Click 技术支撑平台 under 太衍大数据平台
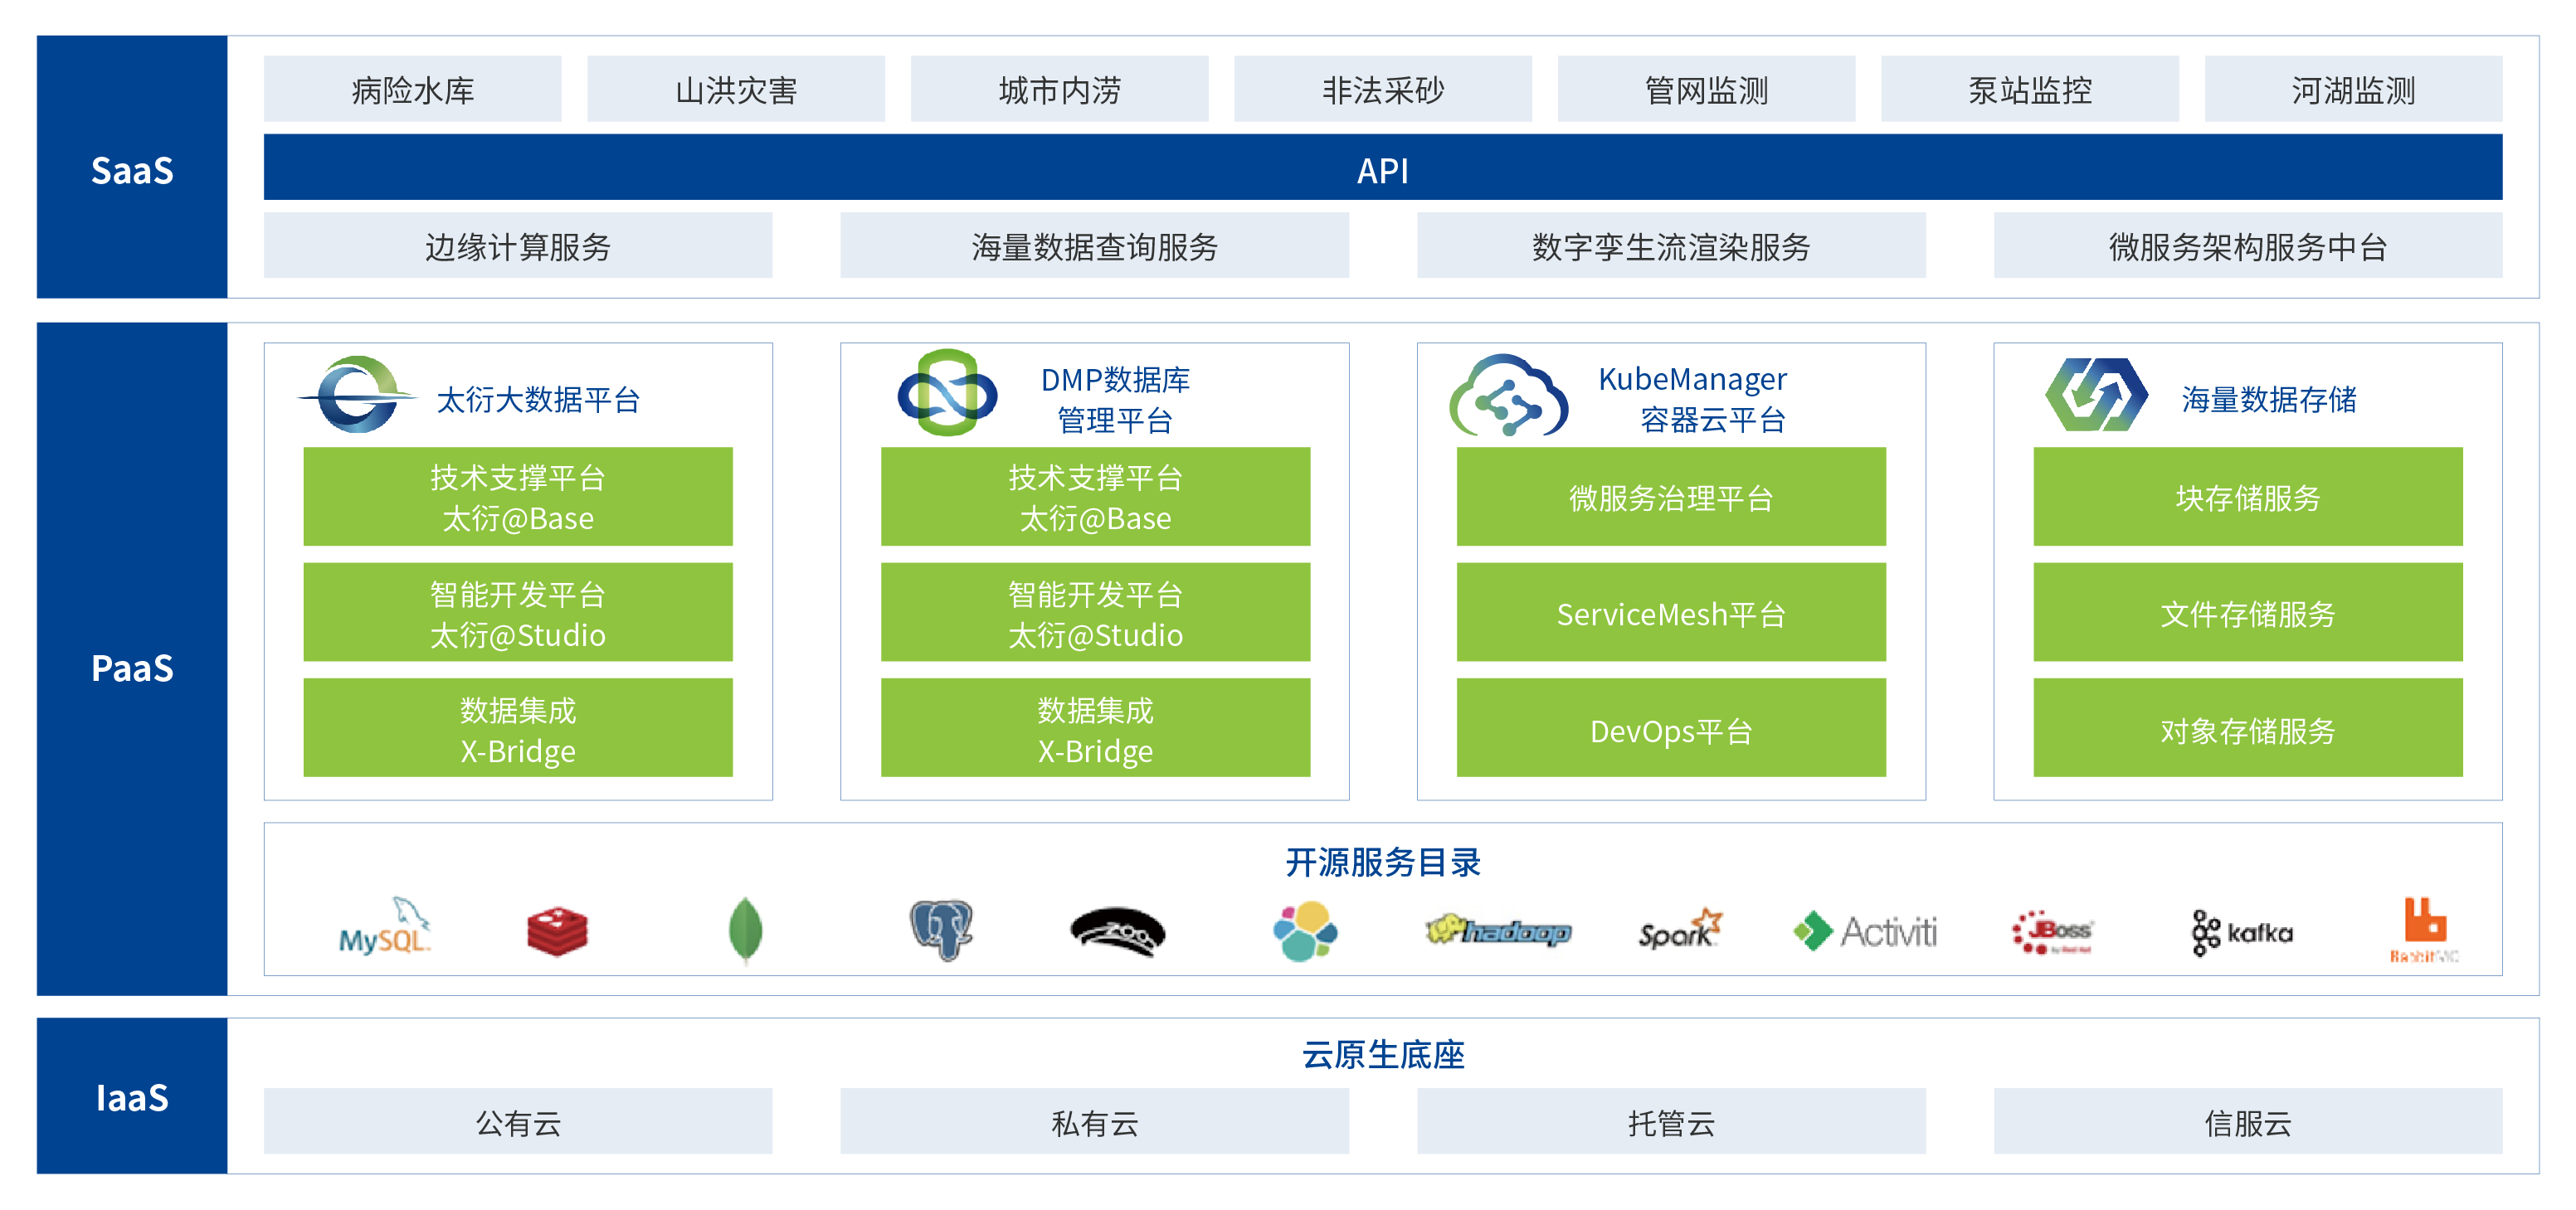The width and height of the screenshot is (2576, 1210). 518,496
